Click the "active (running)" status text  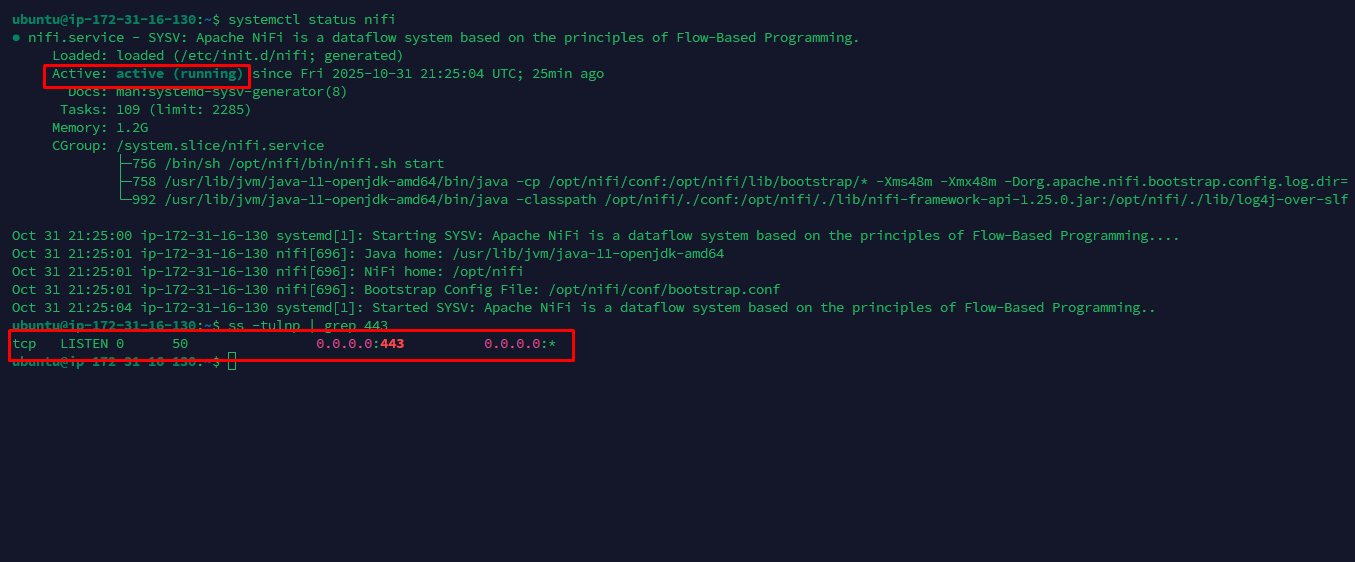coord(180,74)
